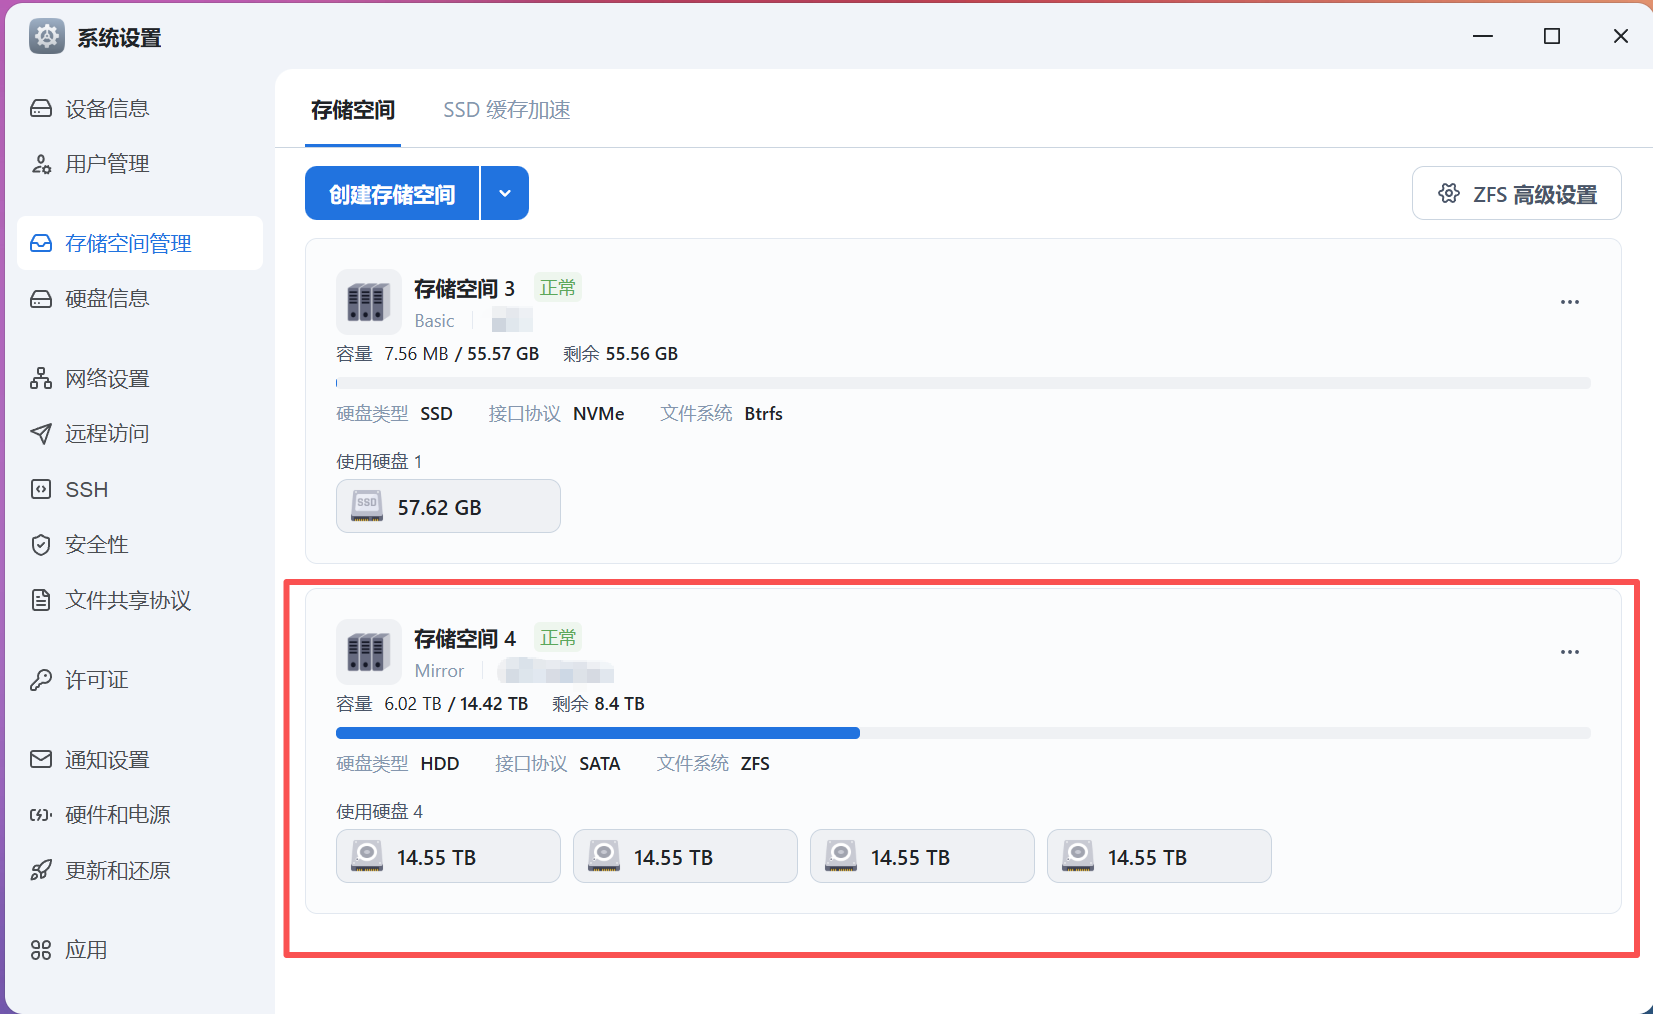Open the more options menu for 存储空间 3
Screen dimensions: 1653x1014
coord(1570,302)
